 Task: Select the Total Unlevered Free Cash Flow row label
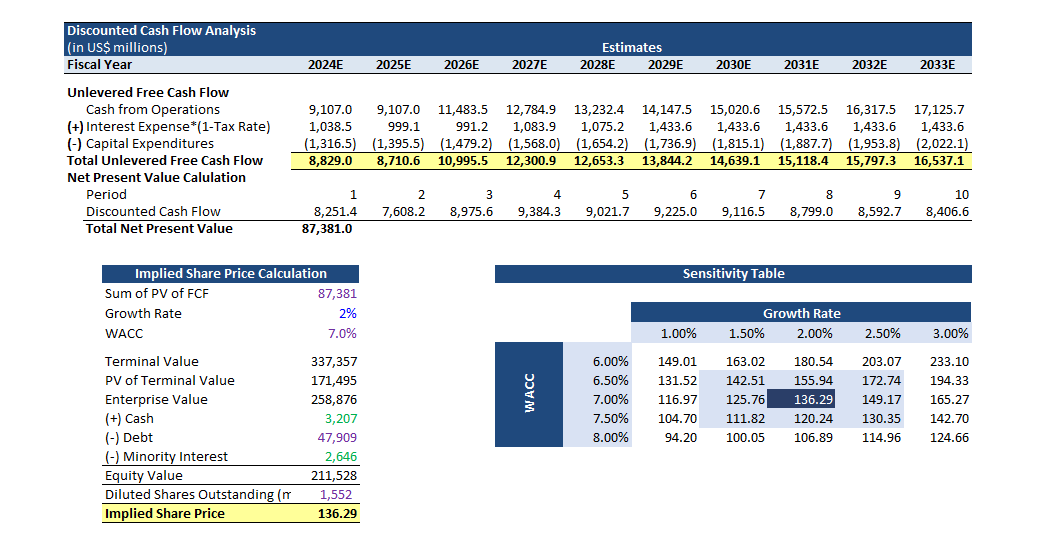(x=164, y=161)
